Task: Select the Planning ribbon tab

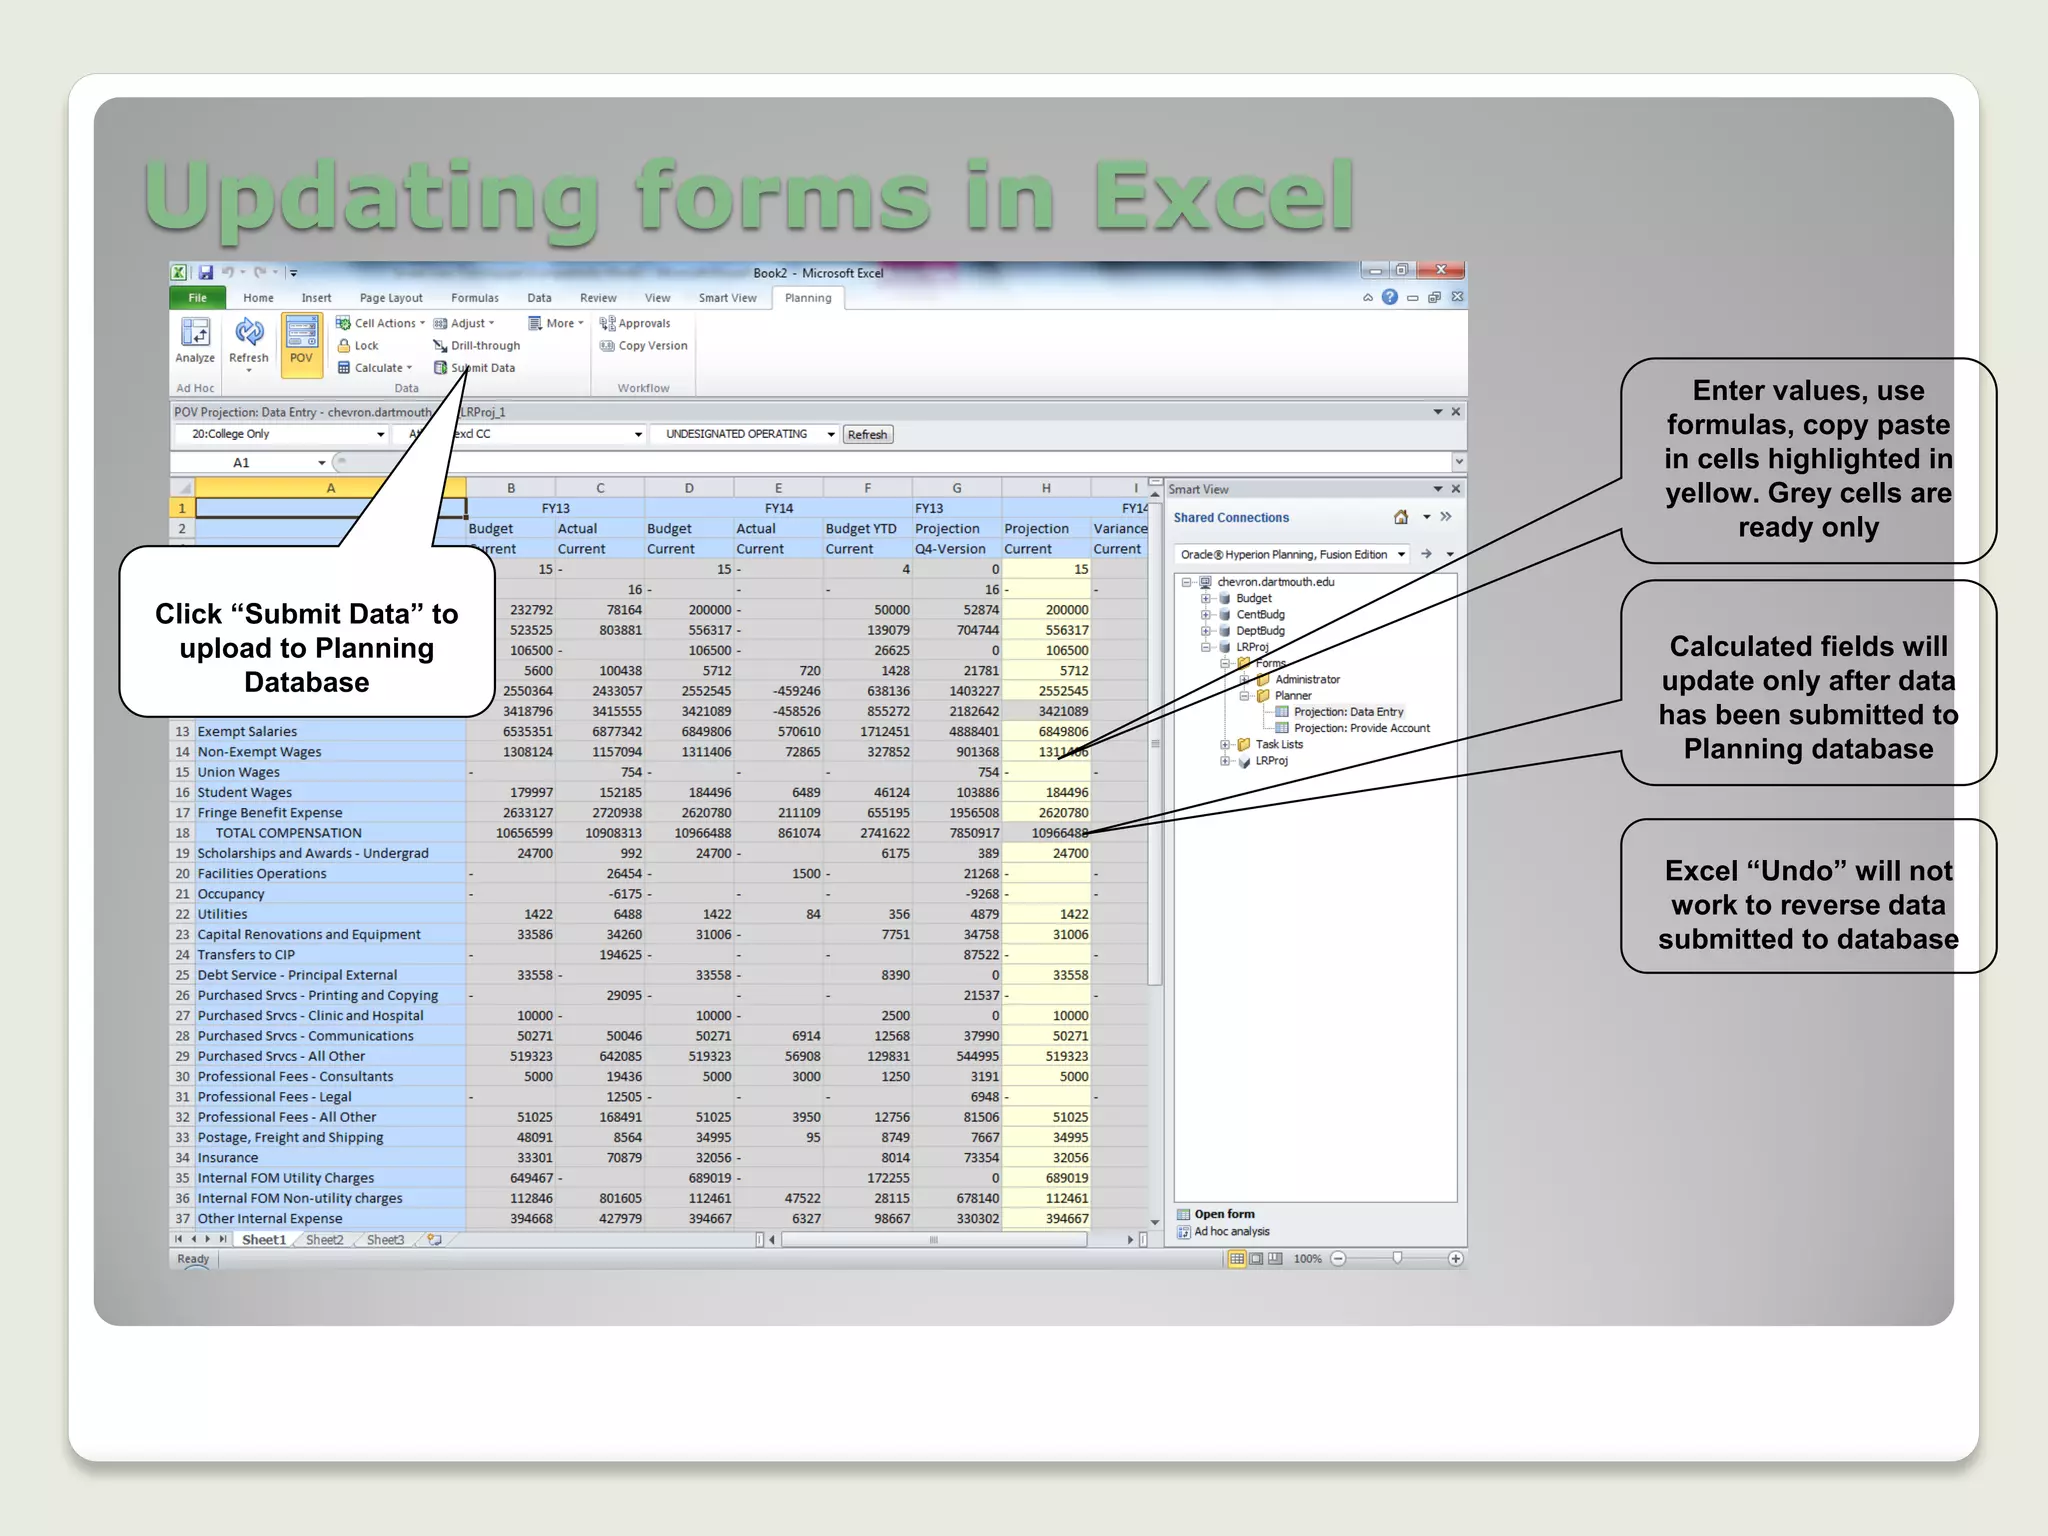Action: tap(808, 298)
